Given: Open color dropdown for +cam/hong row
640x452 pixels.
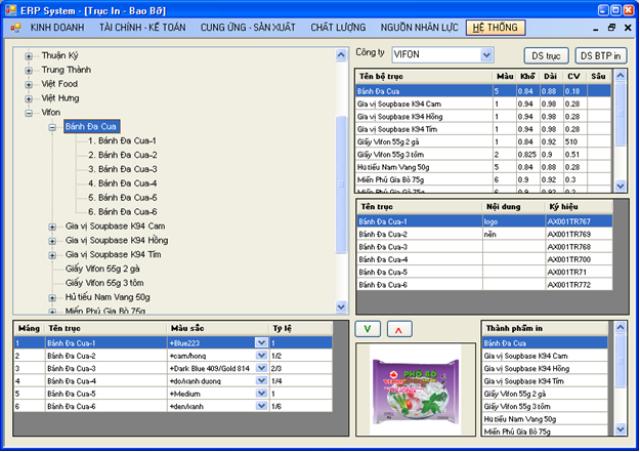Looking at the screenshot, I should 261,355.
